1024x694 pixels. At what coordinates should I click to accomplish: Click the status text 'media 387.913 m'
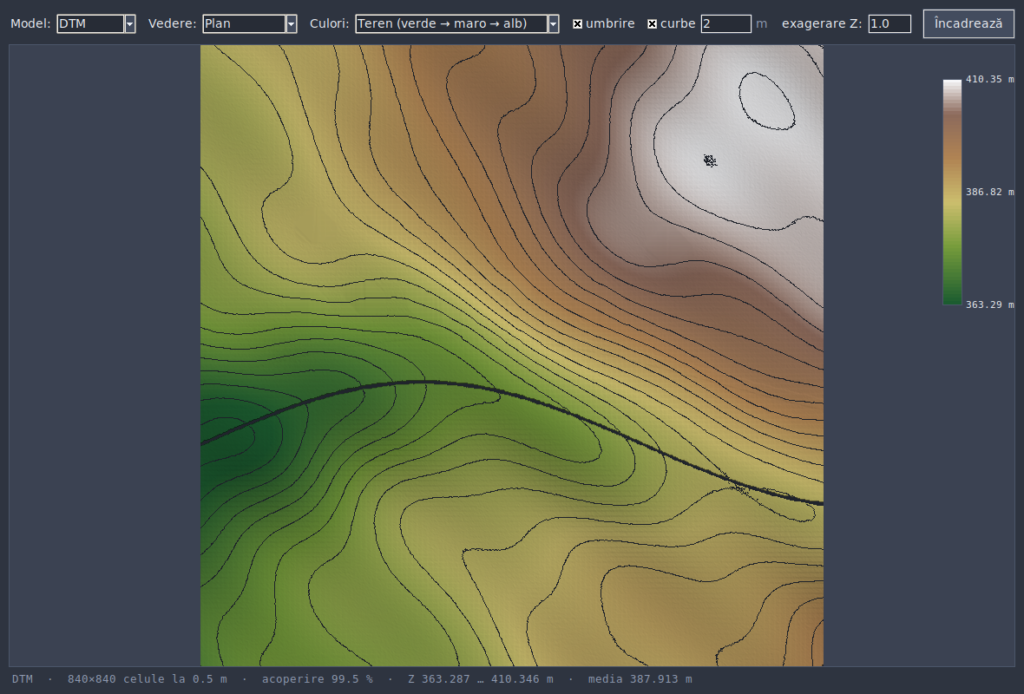click(640, 679)
